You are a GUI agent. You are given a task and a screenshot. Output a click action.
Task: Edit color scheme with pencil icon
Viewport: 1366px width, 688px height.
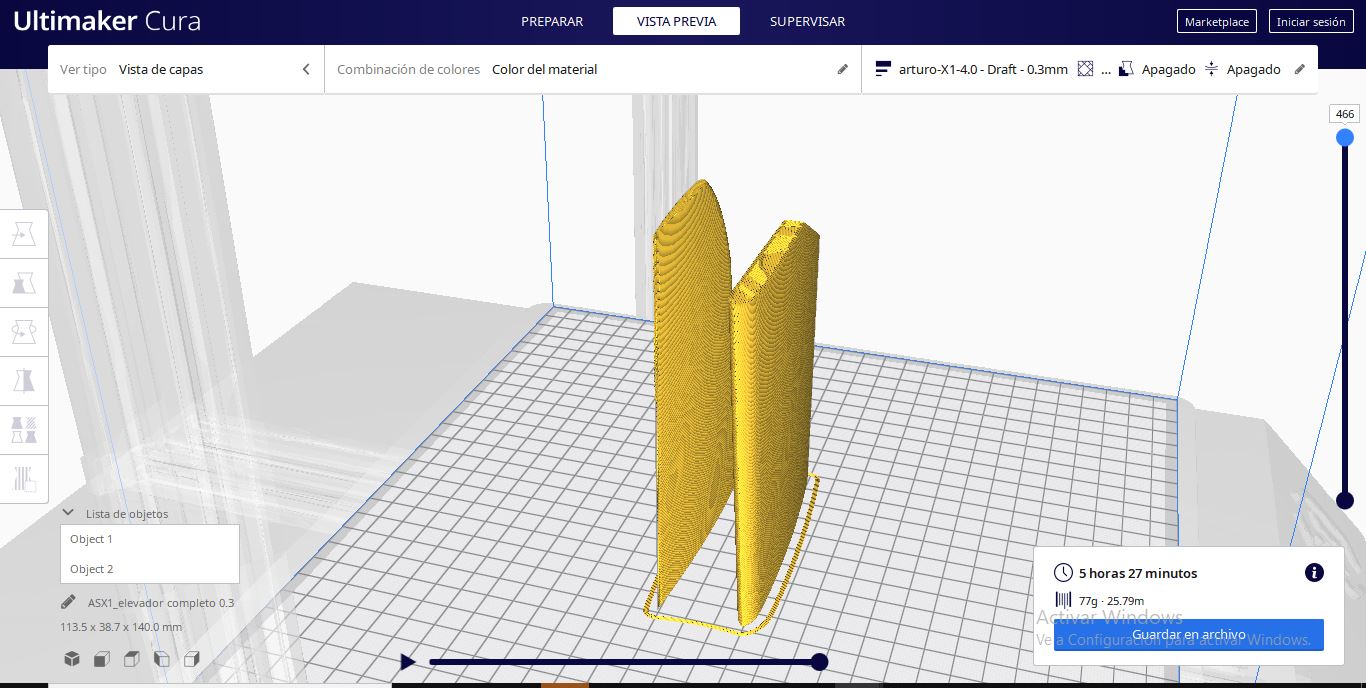(843, 69)
